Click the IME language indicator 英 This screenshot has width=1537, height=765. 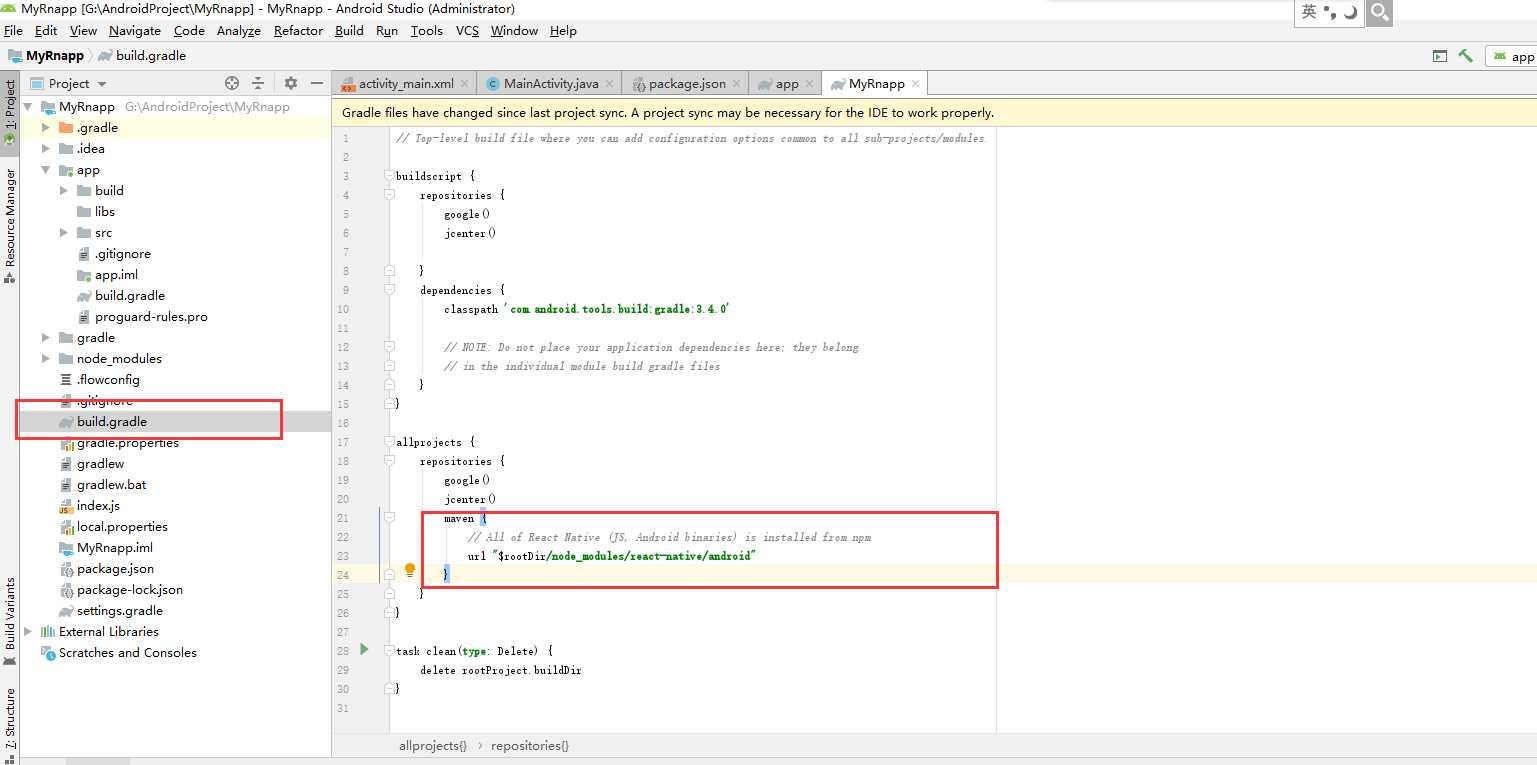pos(1309,12)
